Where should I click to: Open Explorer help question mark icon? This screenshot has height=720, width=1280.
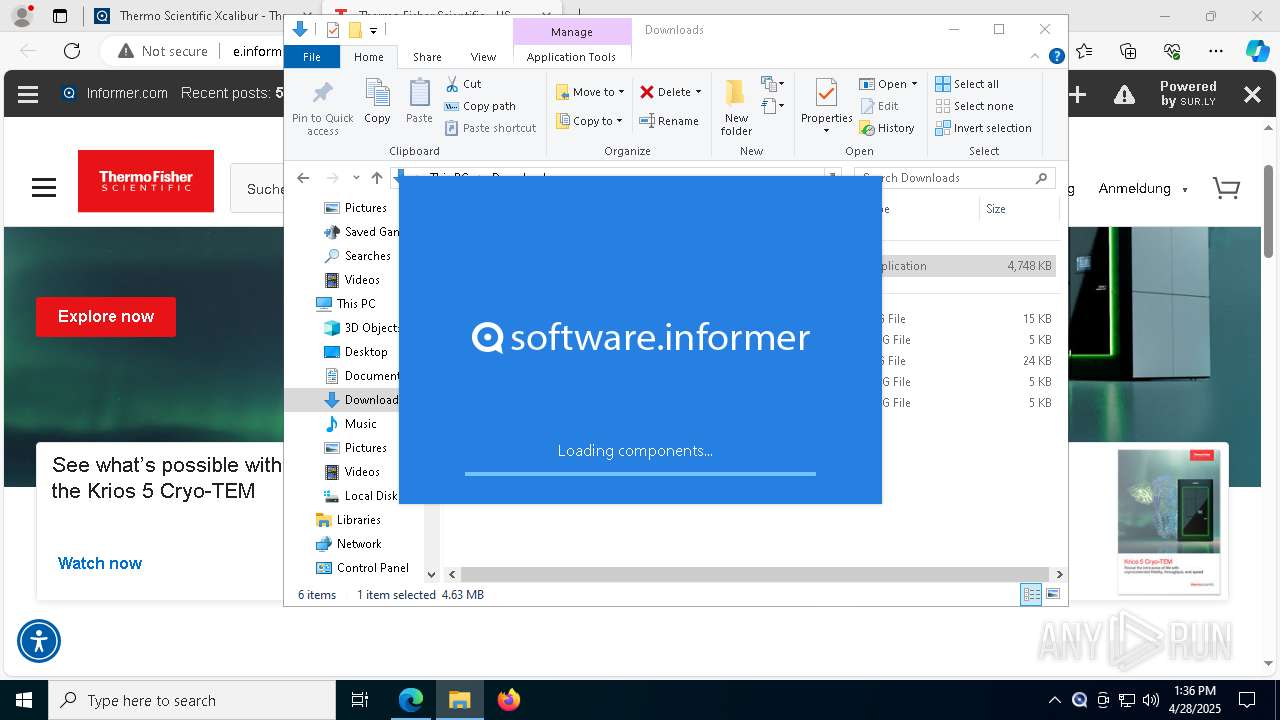(1056, 56)
